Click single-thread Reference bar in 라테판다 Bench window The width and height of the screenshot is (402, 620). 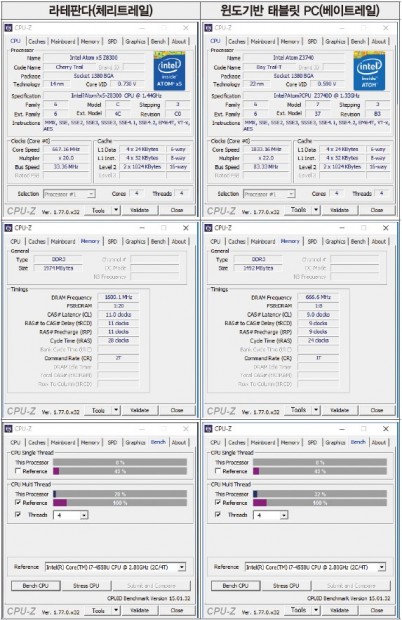click(x=120, y=471)
